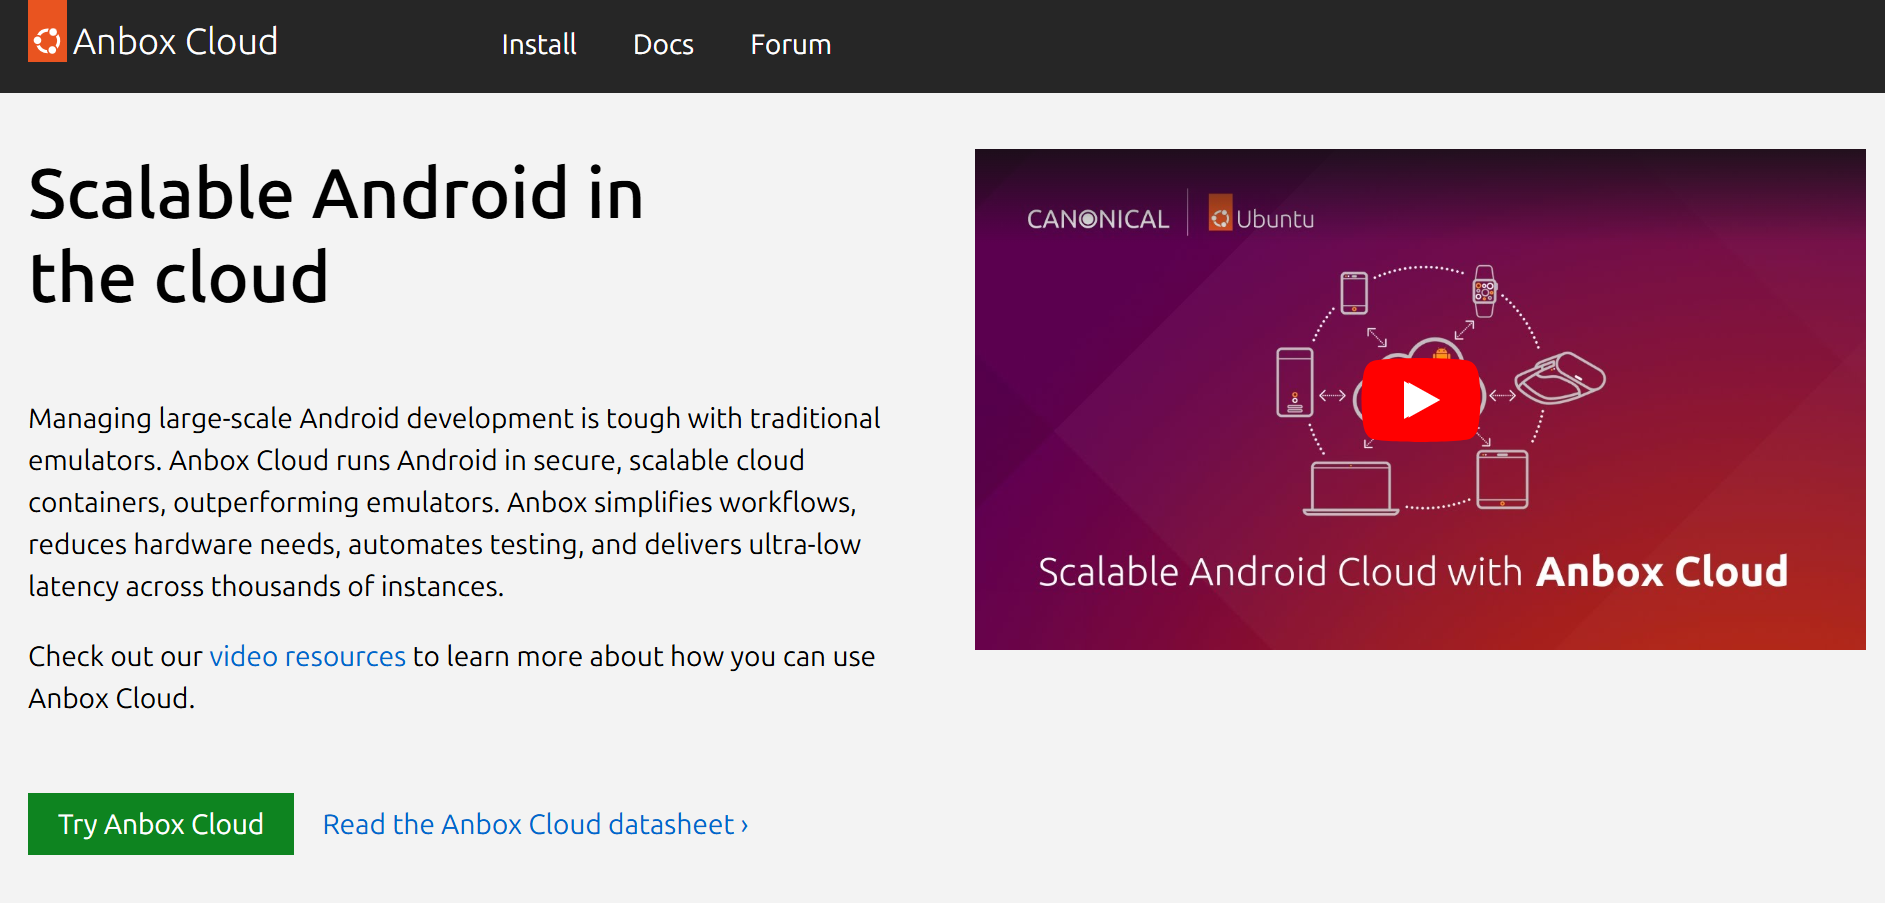Viewport: 1885px width, 903px height.
Task: Read the Anbox Cloud datasheet link
Action: (x=536, y=824)
